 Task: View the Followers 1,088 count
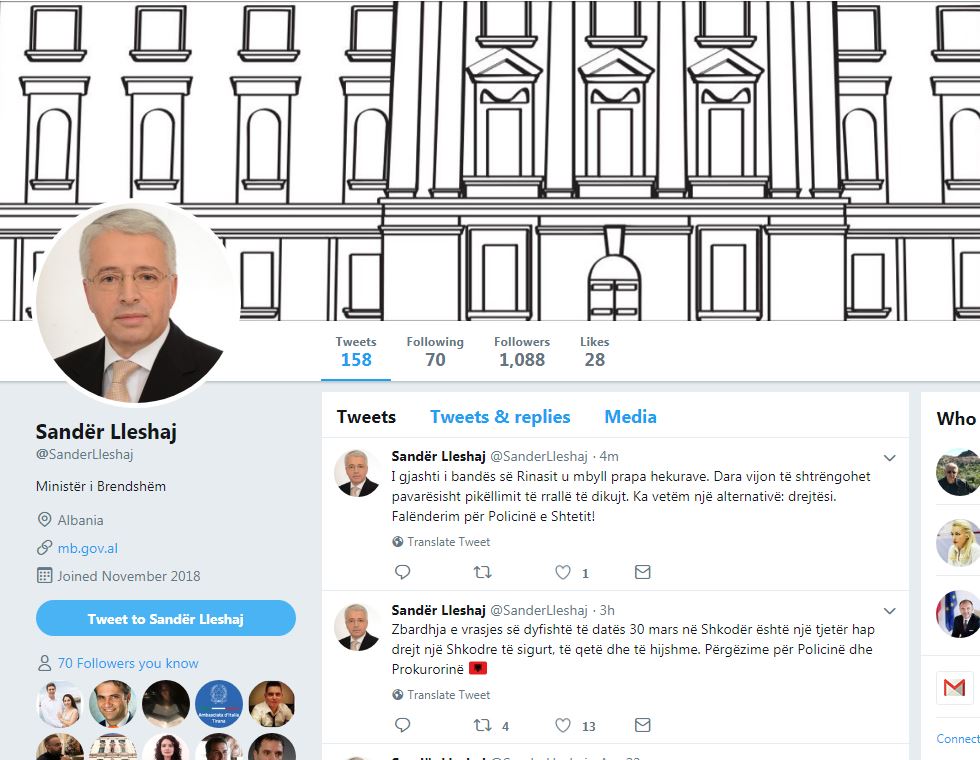pyautogui.click(x=522, y=352)
